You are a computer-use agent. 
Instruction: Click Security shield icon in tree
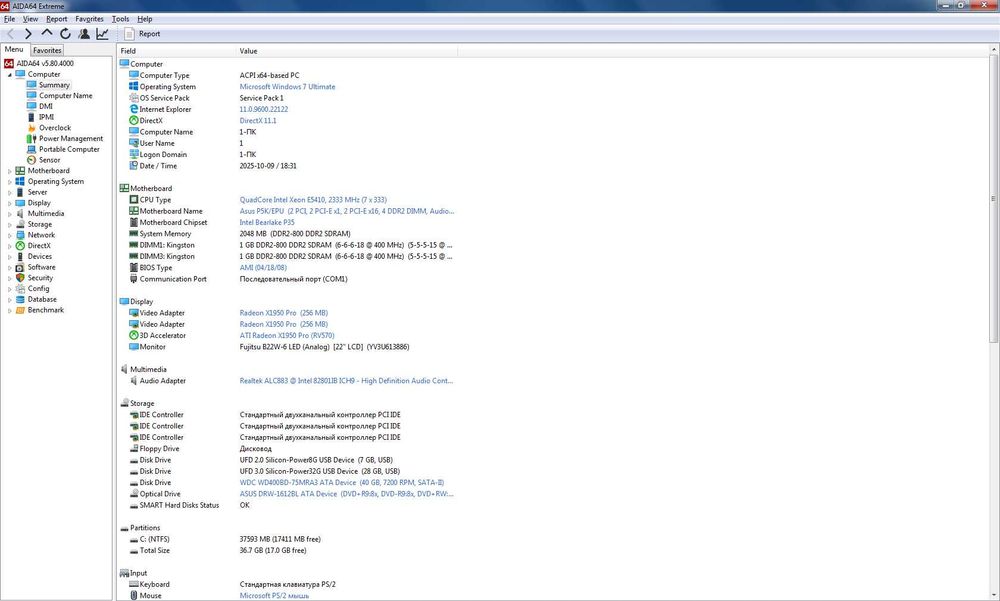[20, 278]
